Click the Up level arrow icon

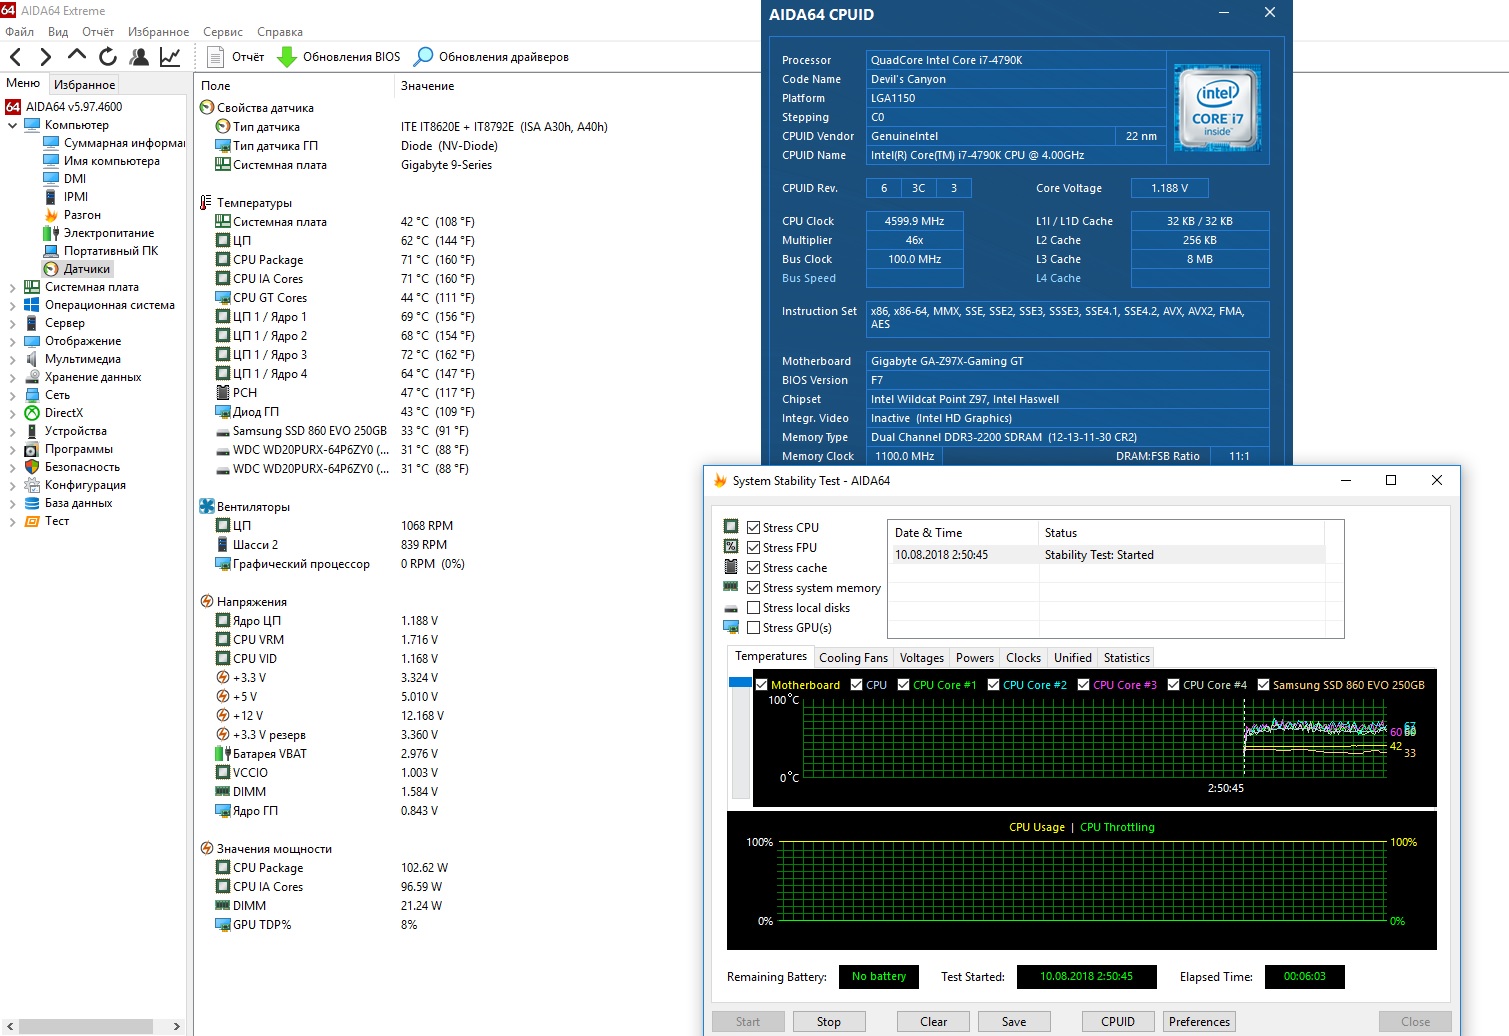[x=77, y=55]
